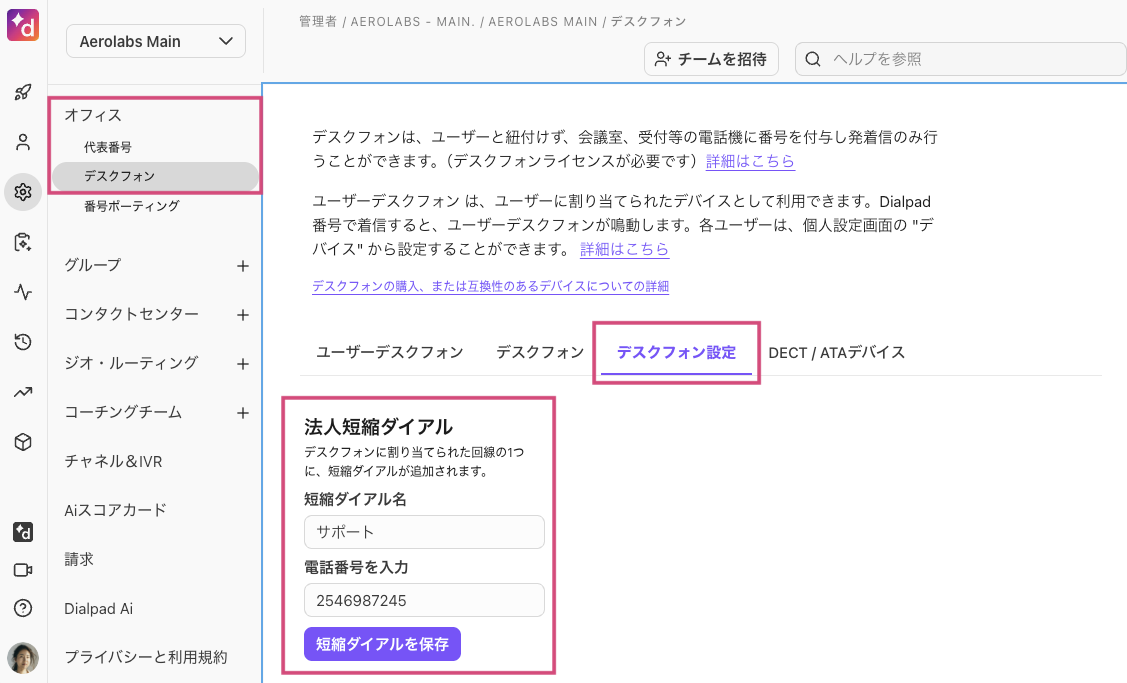
Task: Click the search magnifier icon
Action: tap(813, 59)
